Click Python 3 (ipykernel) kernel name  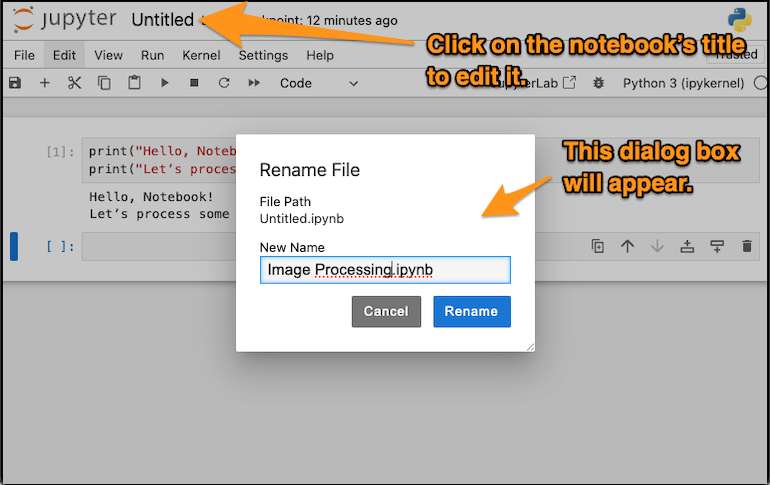pyautogui.click(x=683, y=83)
